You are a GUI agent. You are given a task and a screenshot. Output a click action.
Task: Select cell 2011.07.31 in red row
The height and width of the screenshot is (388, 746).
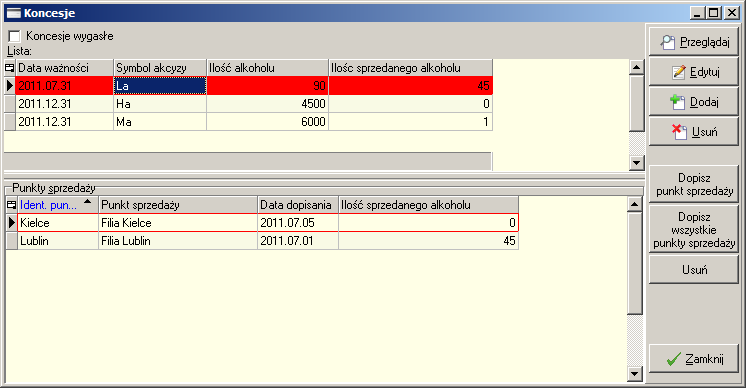(64, 86)
